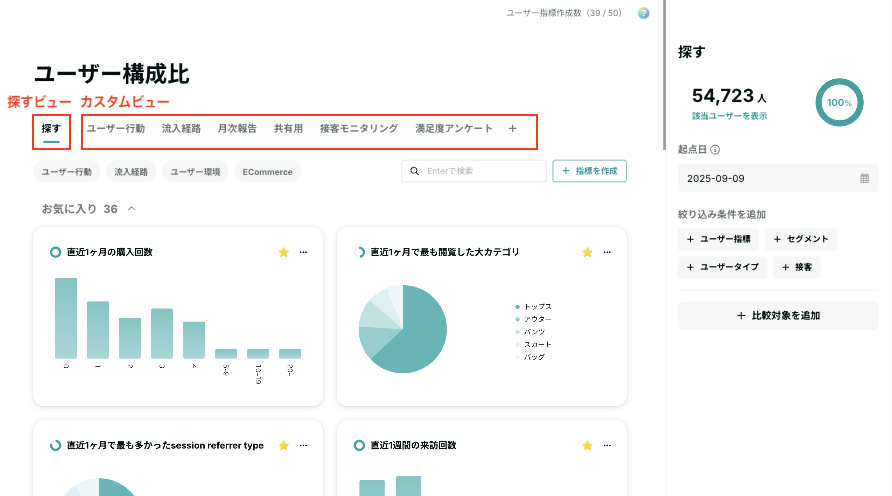Click the session referrer type card title
The width and height of the screenshot is (892, 496).
click(x=165, y=445)
